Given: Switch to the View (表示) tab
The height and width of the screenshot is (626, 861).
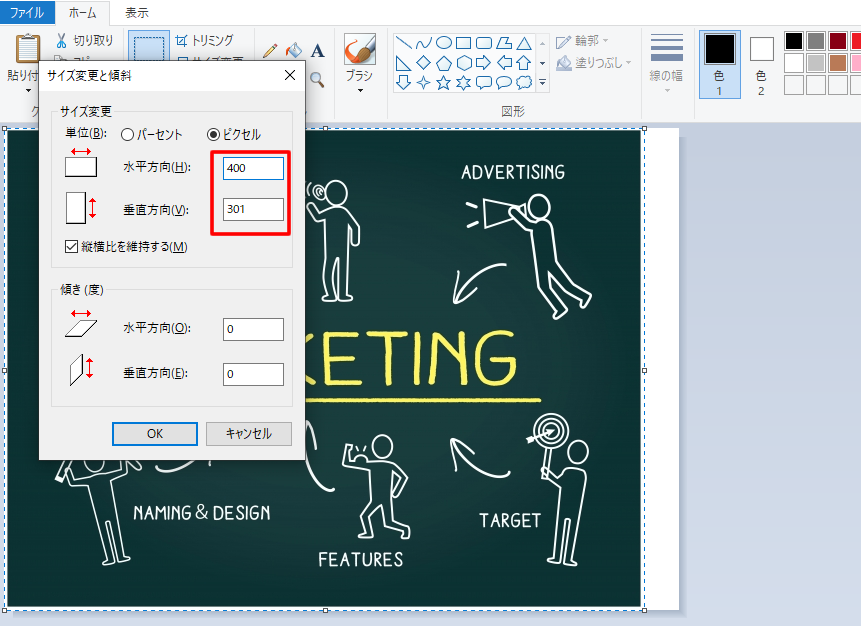Looking at the screenshot, I should [x=137, y=13].
